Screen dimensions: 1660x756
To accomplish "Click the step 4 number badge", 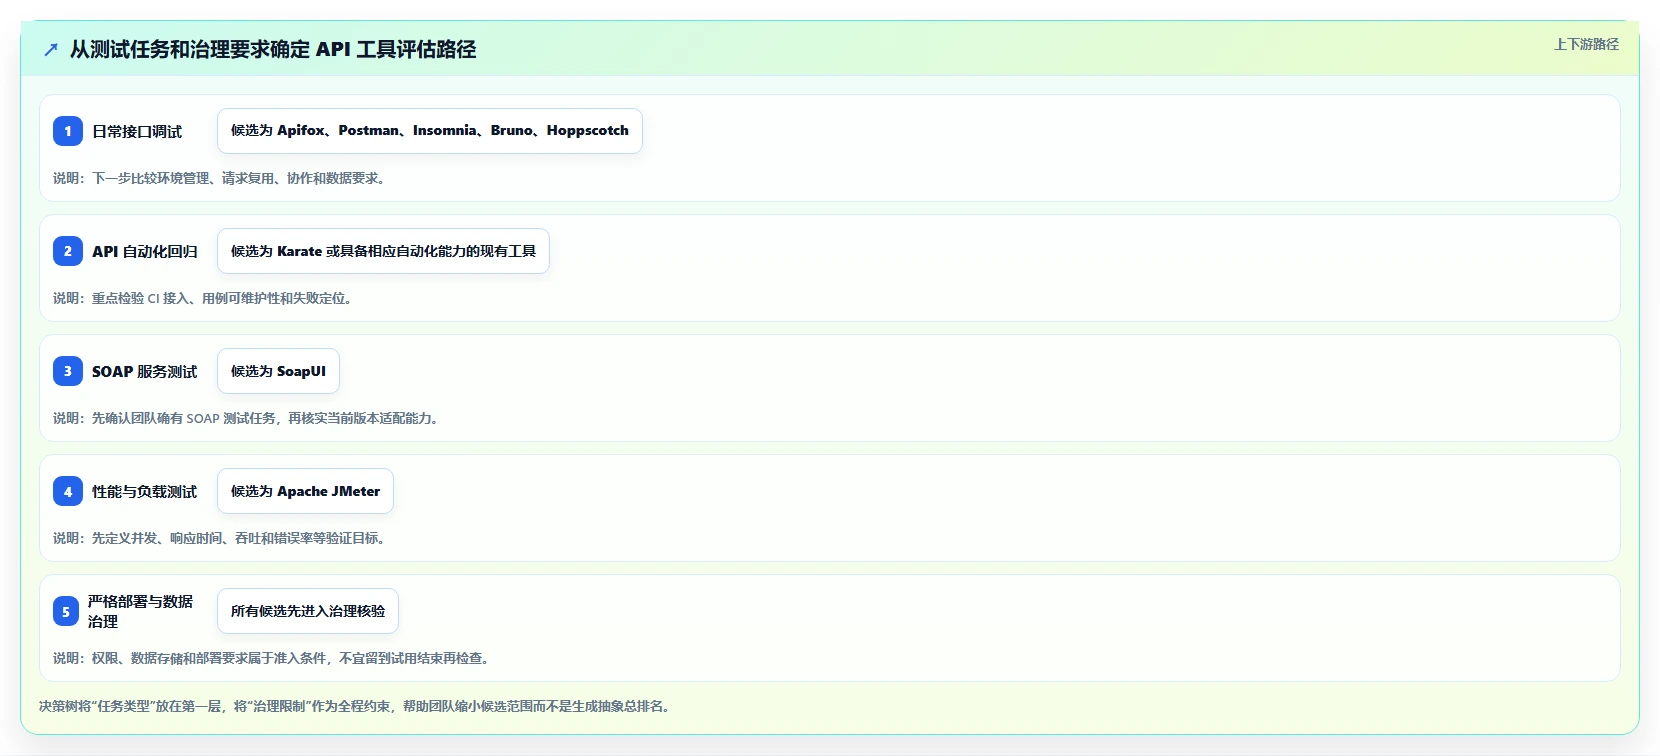I will (68, 491).
